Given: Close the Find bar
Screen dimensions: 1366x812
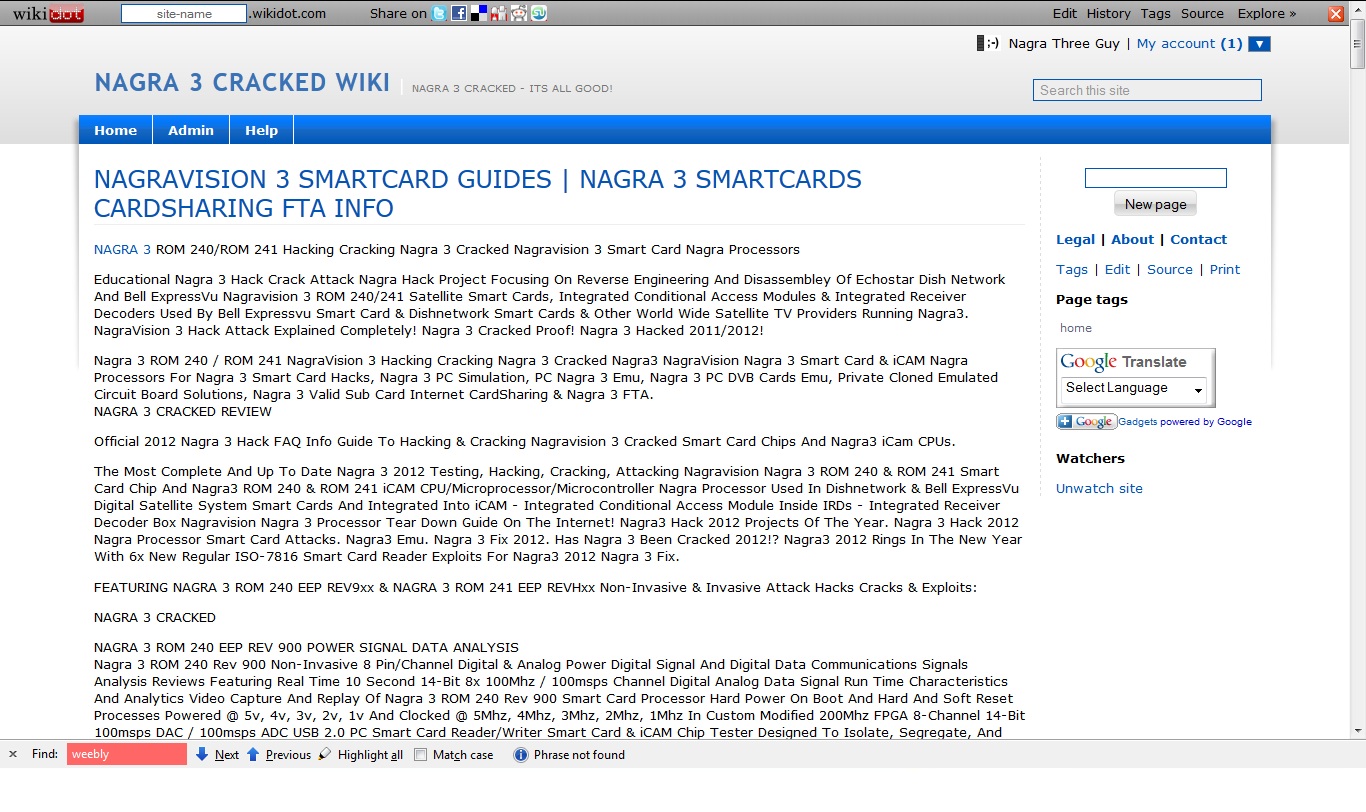Looking at the screenshot, I should pos(13,755).
